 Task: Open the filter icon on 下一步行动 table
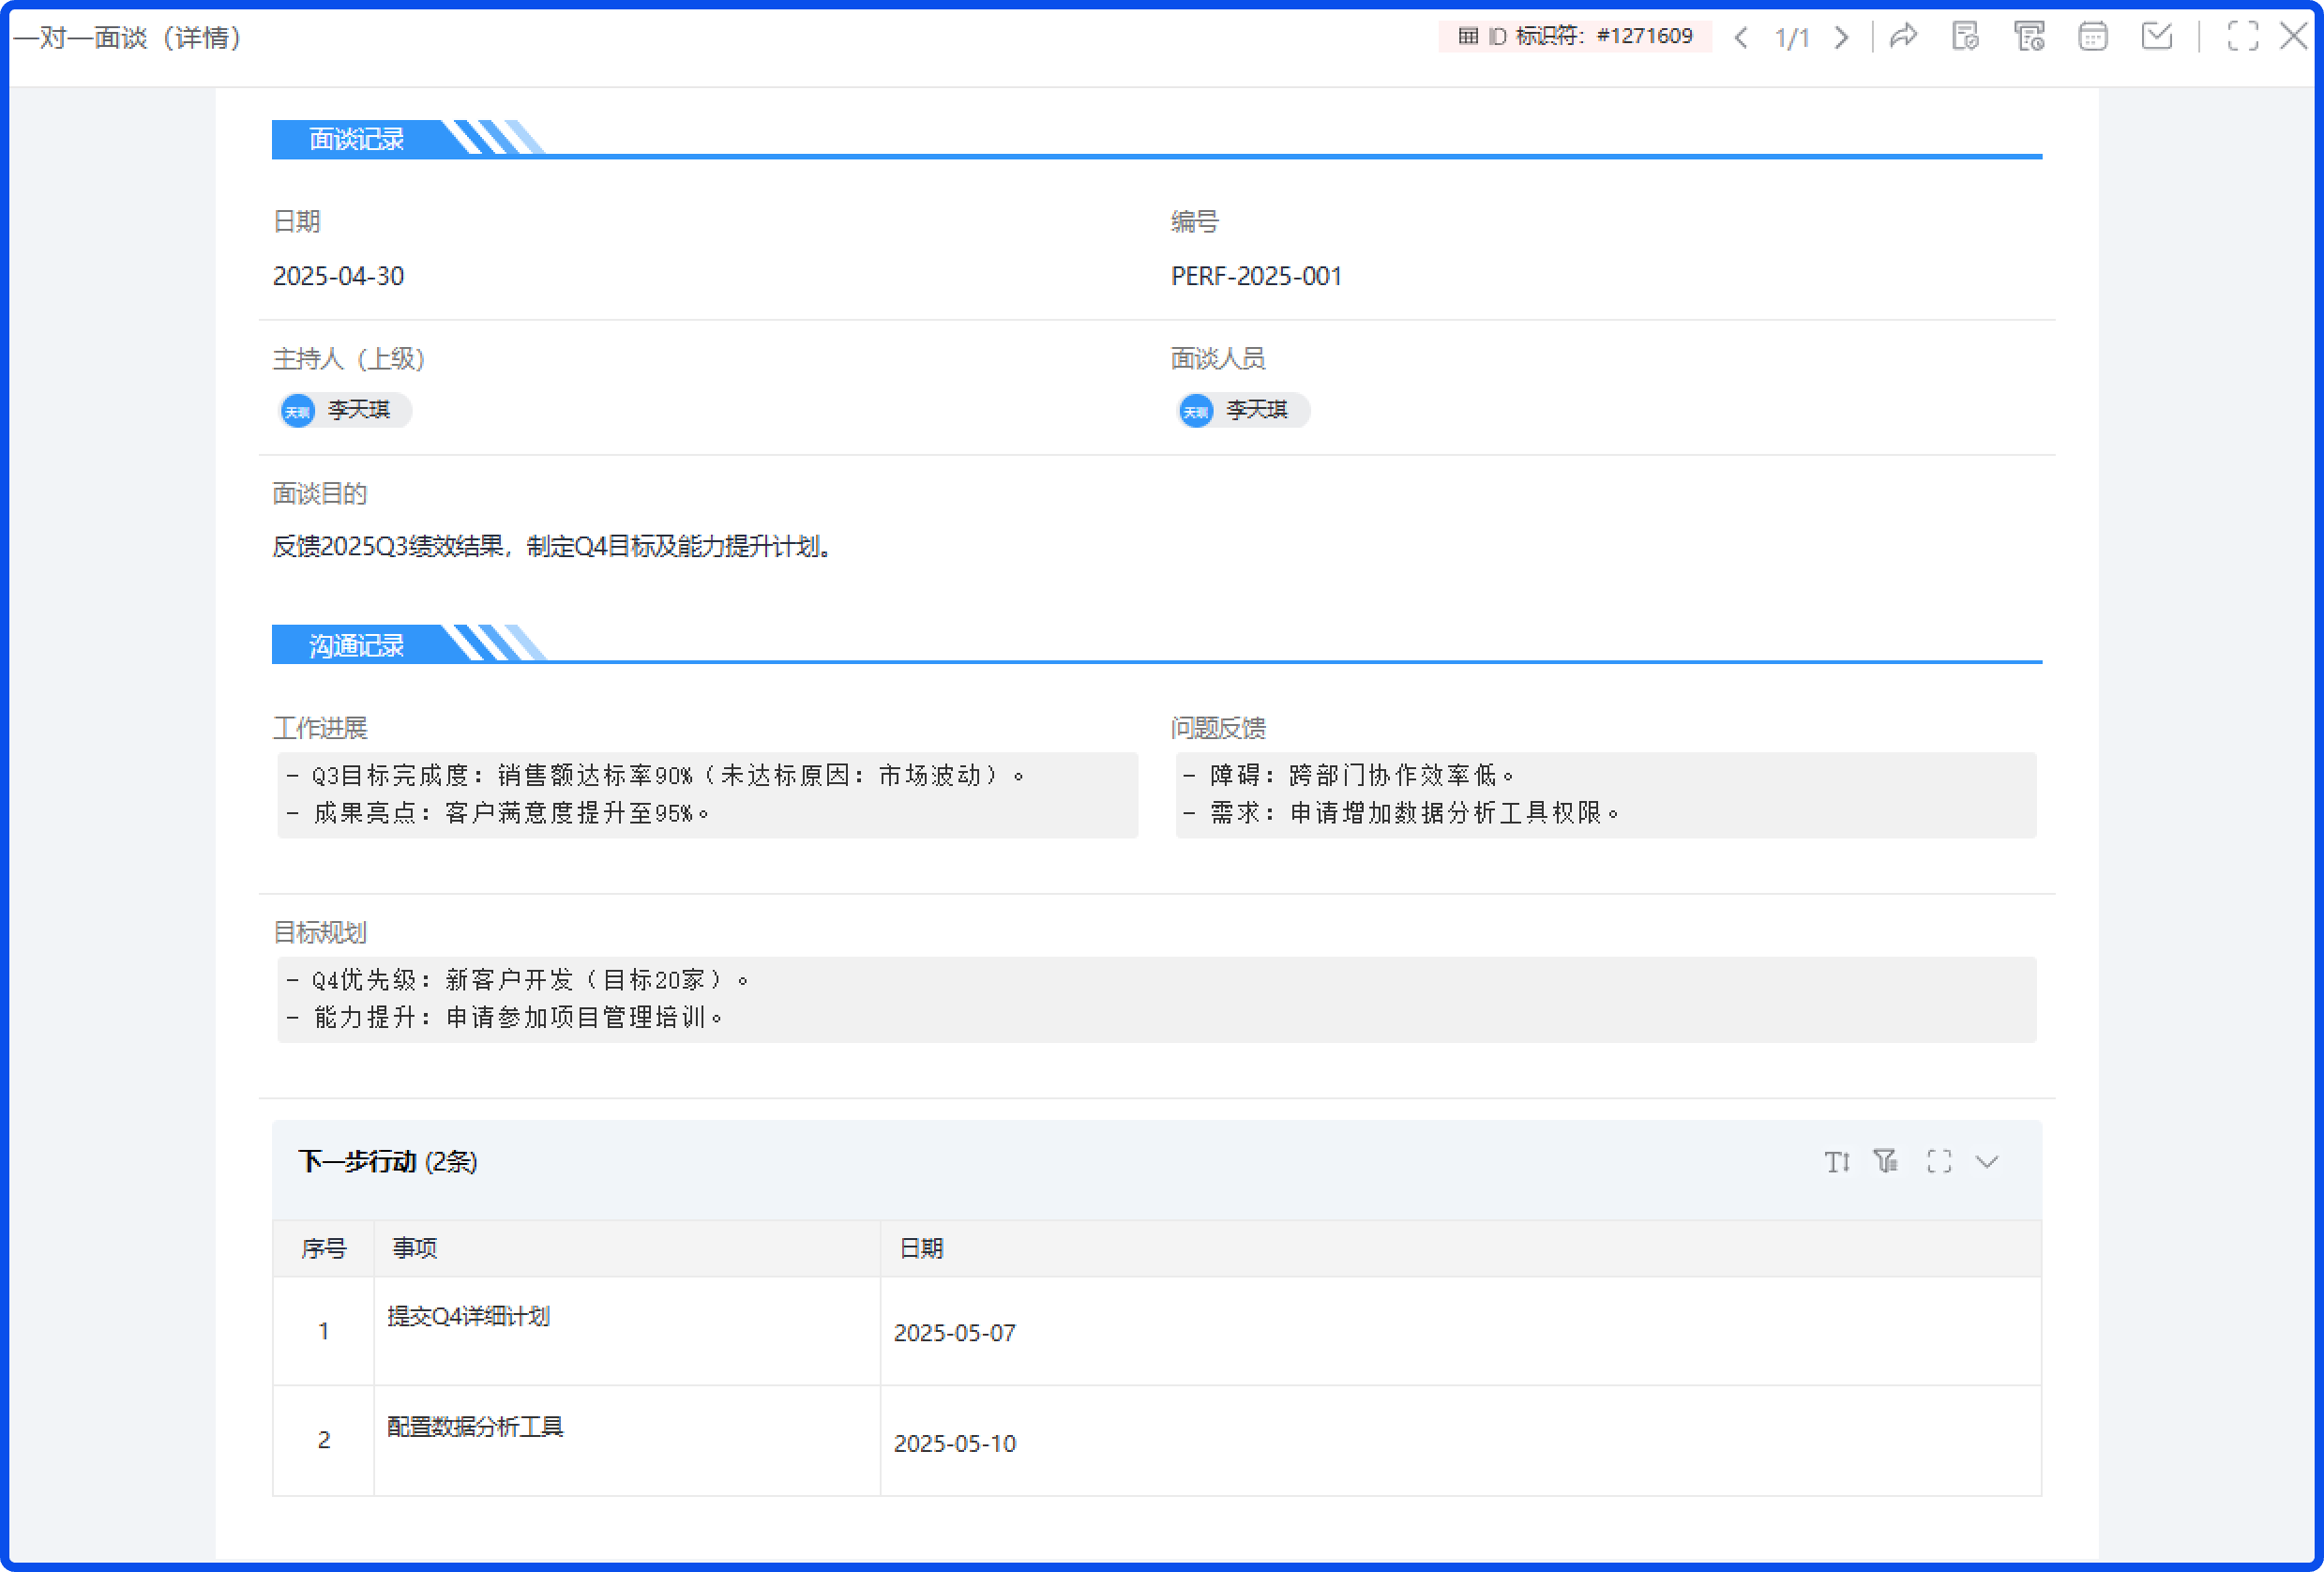coord(1887,1162)
